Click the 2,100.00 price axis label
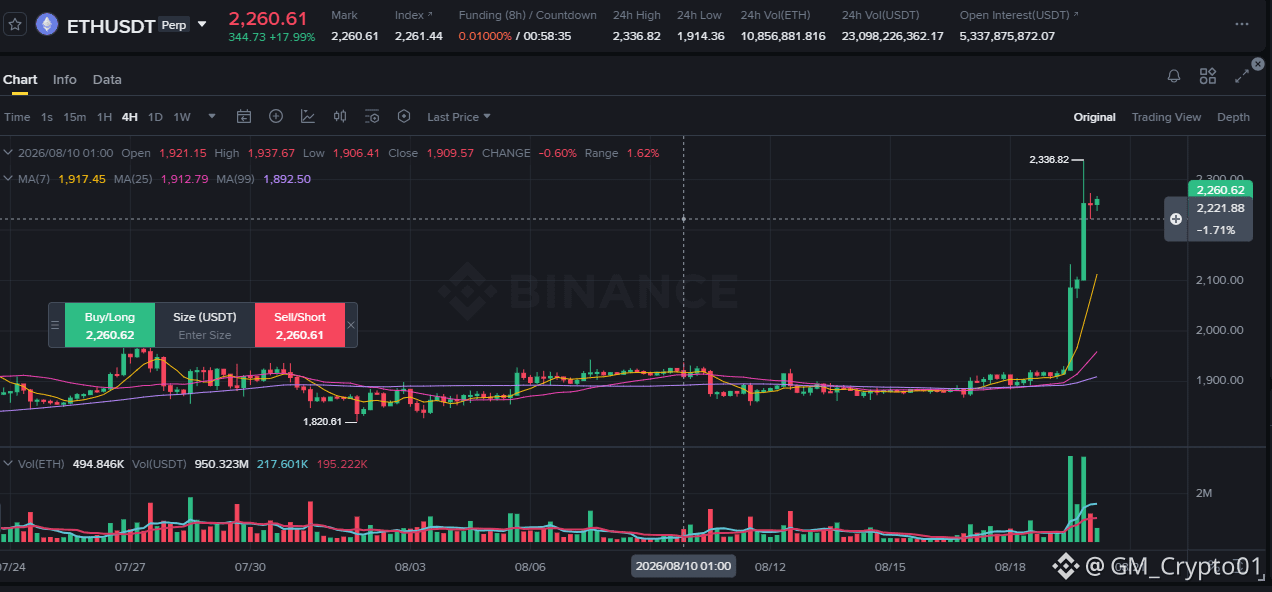 1219,280
